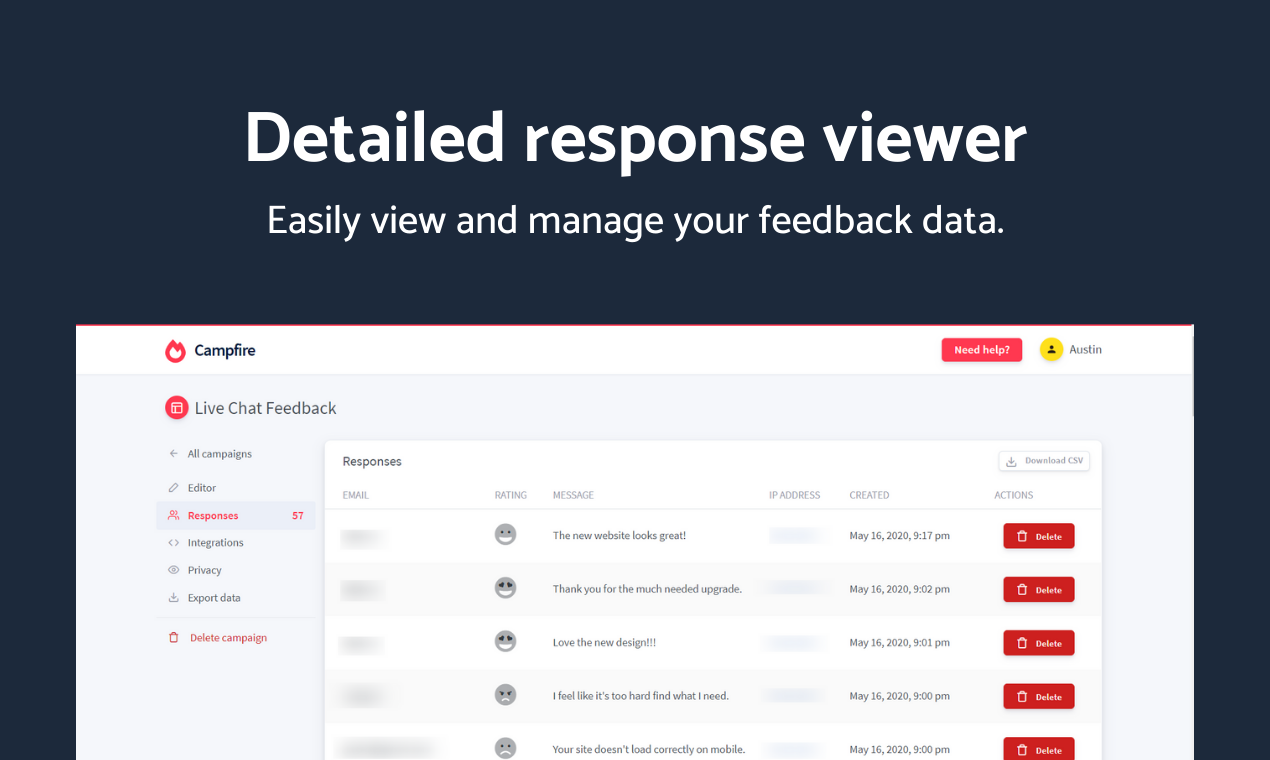This screenshot has height=760, width=1270.
Task: Open the Austin user avatar icon
Action: [1051, 349]
